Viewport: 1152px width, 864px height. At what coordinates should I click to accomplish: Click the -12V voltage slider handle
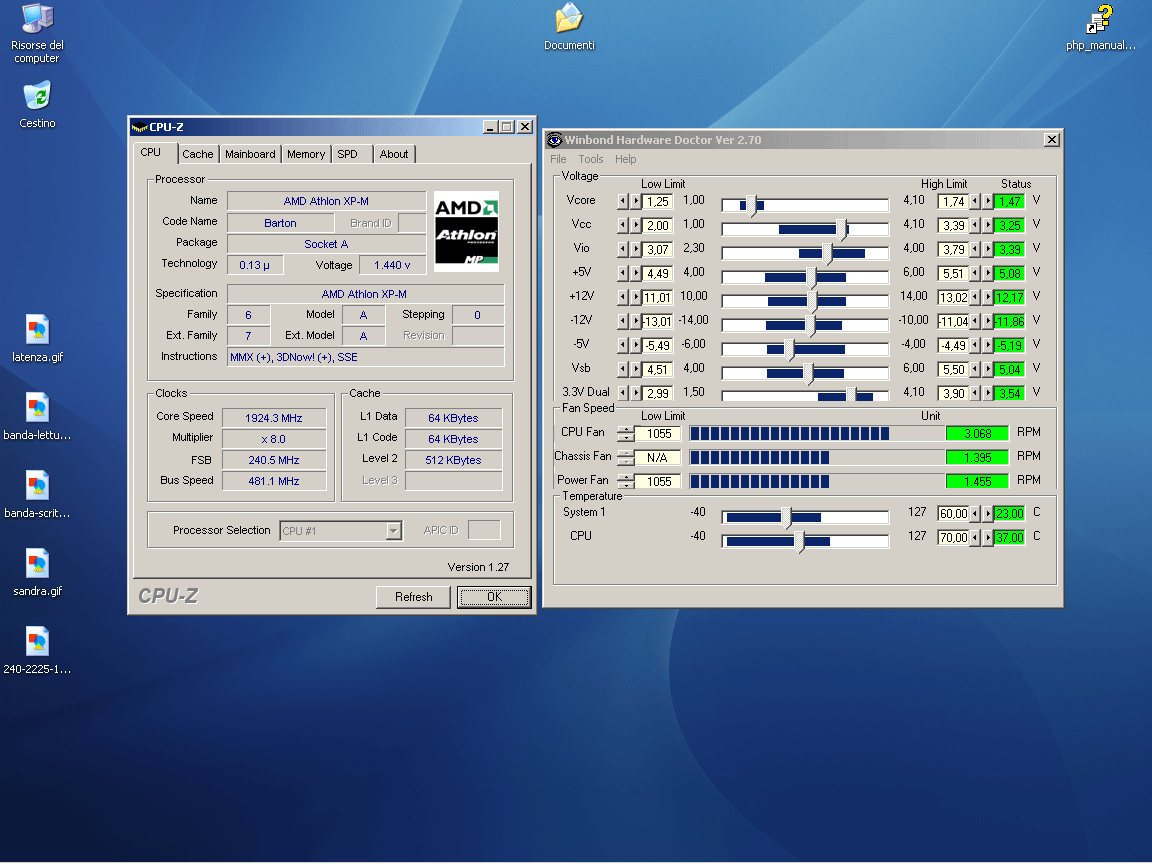[810, 325]
